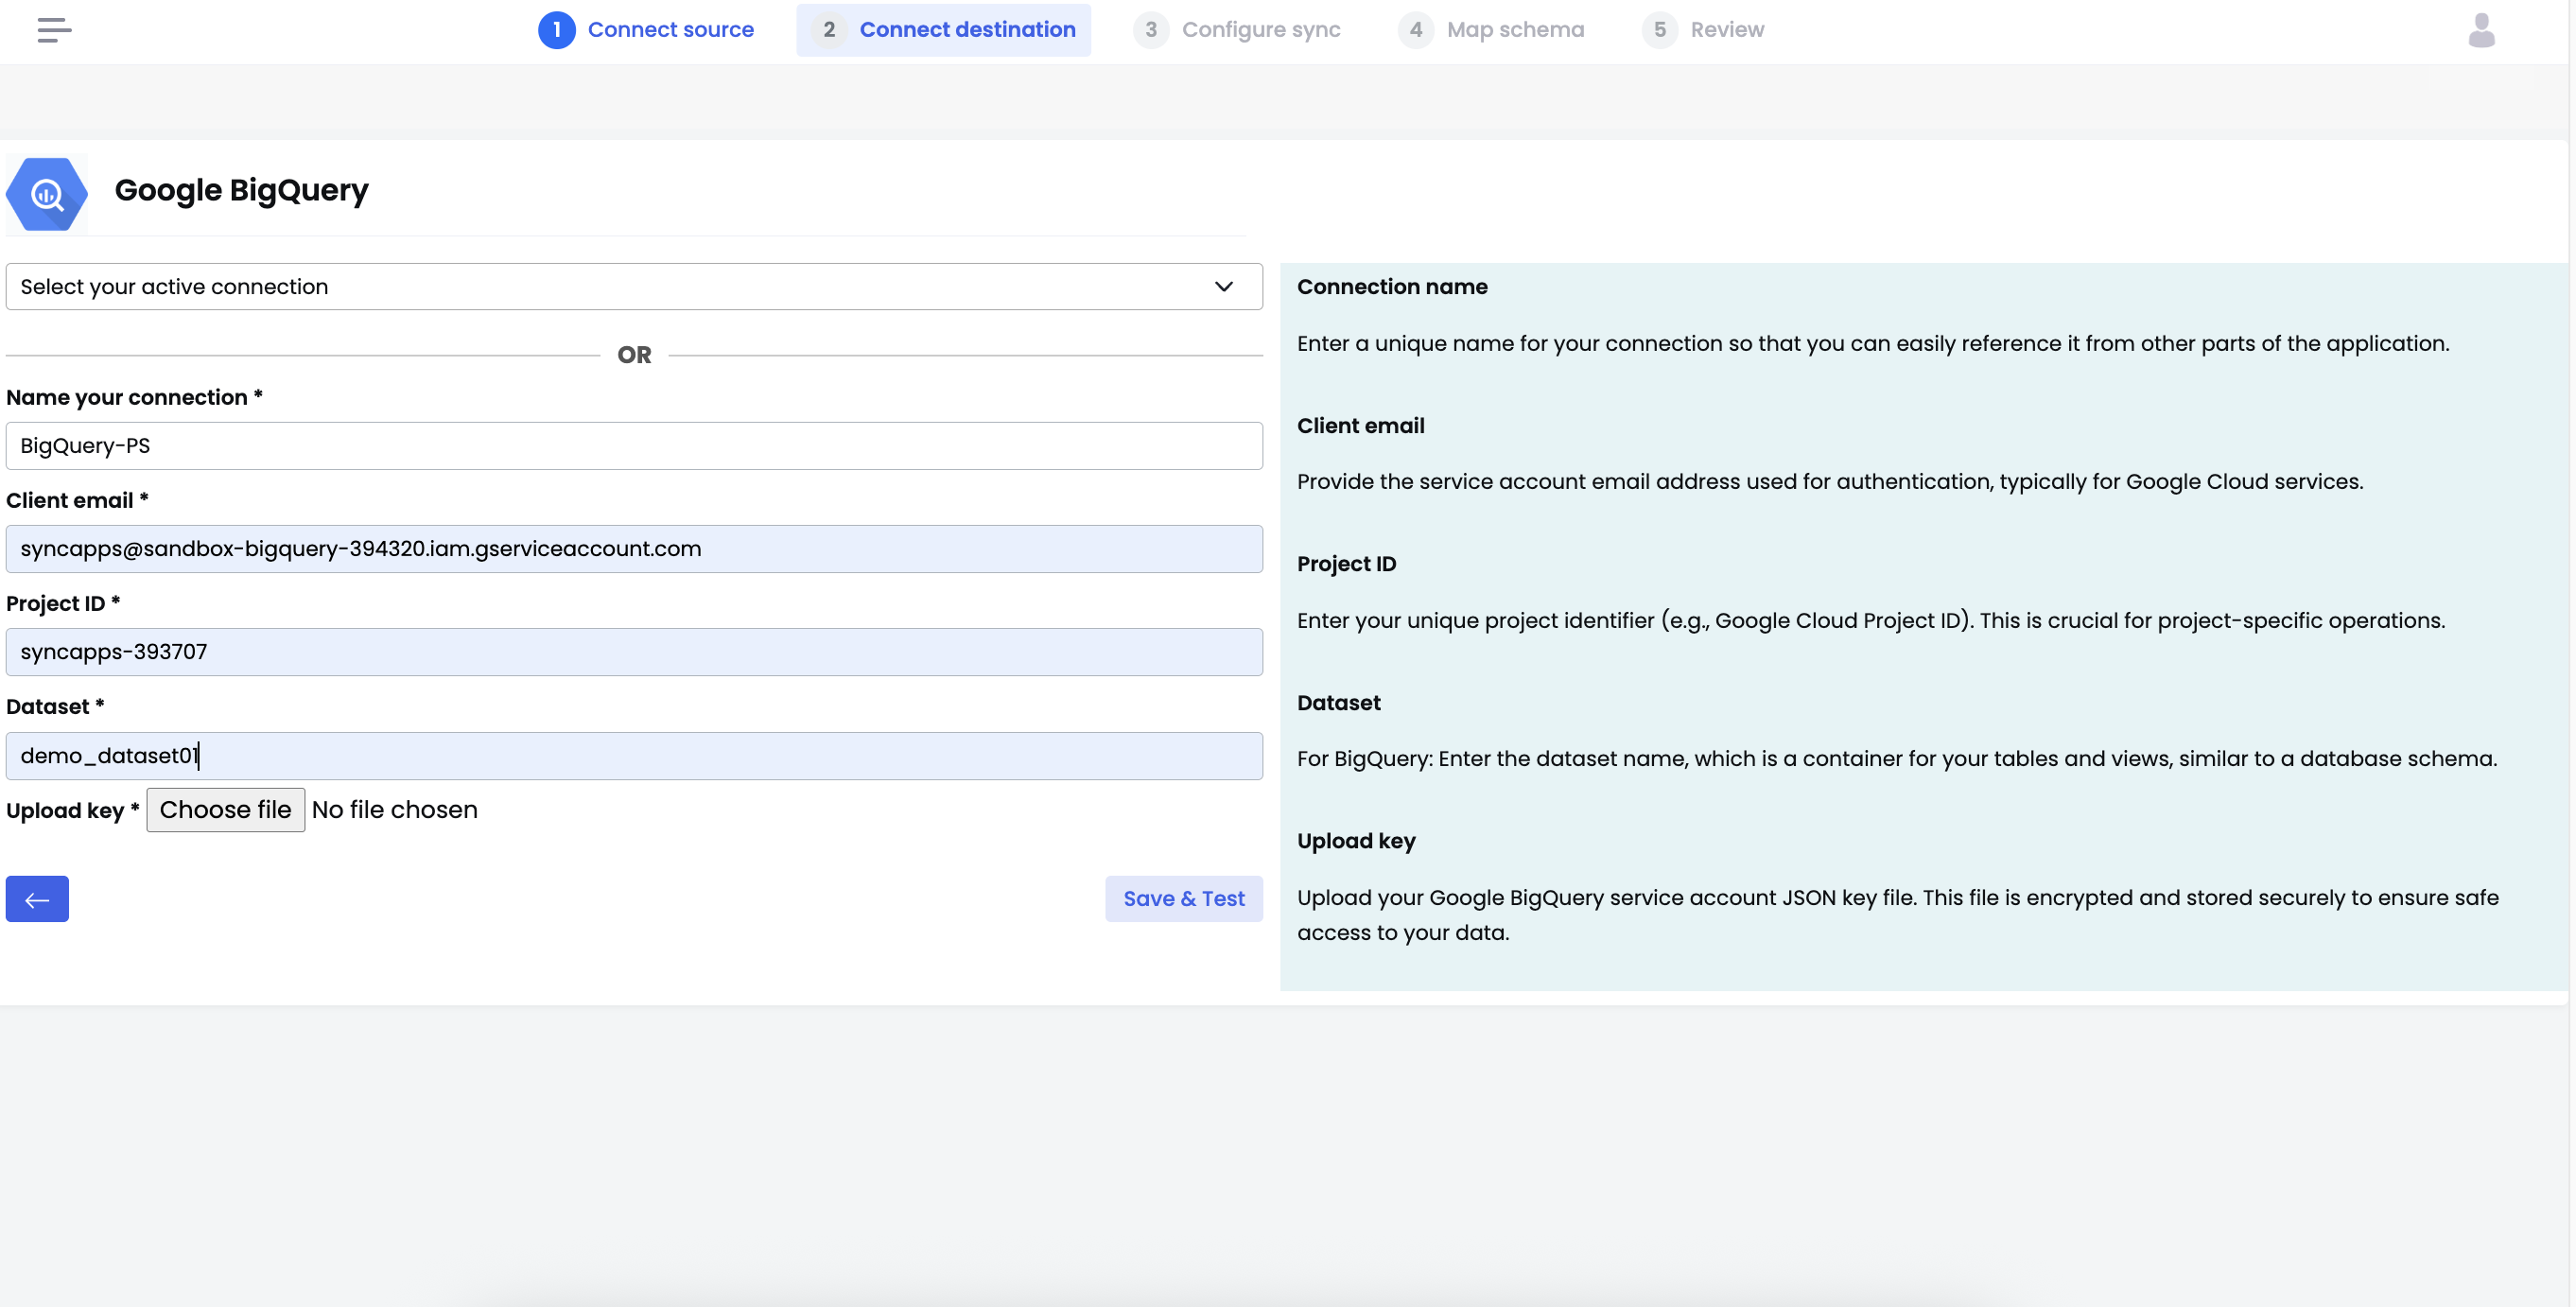The height and width of the screenshot is (1307, 2576).
Task: Click the 'Name your connection *' label
Action: point(134,397)
